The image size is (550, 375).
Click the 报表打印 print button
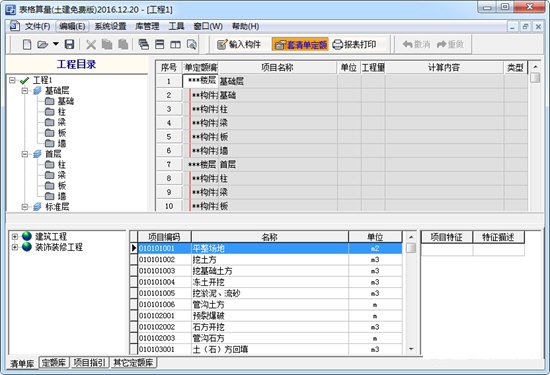[x=354, y=45]
